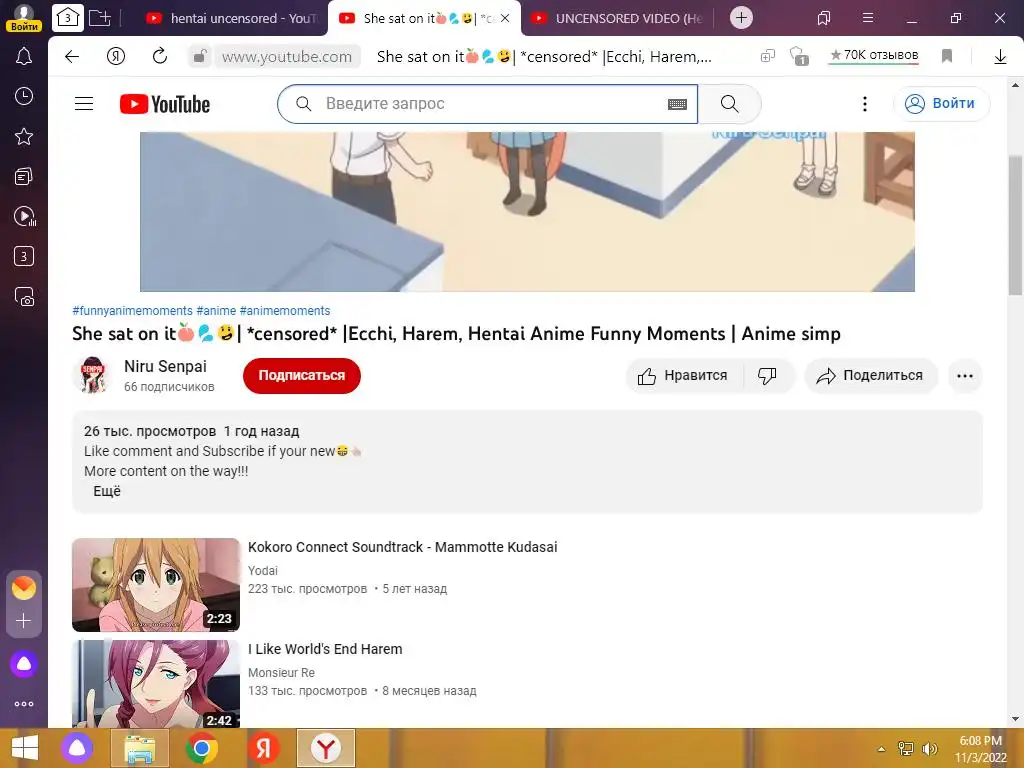Launch Google Chrome from the taskbar

click(202, 748)
